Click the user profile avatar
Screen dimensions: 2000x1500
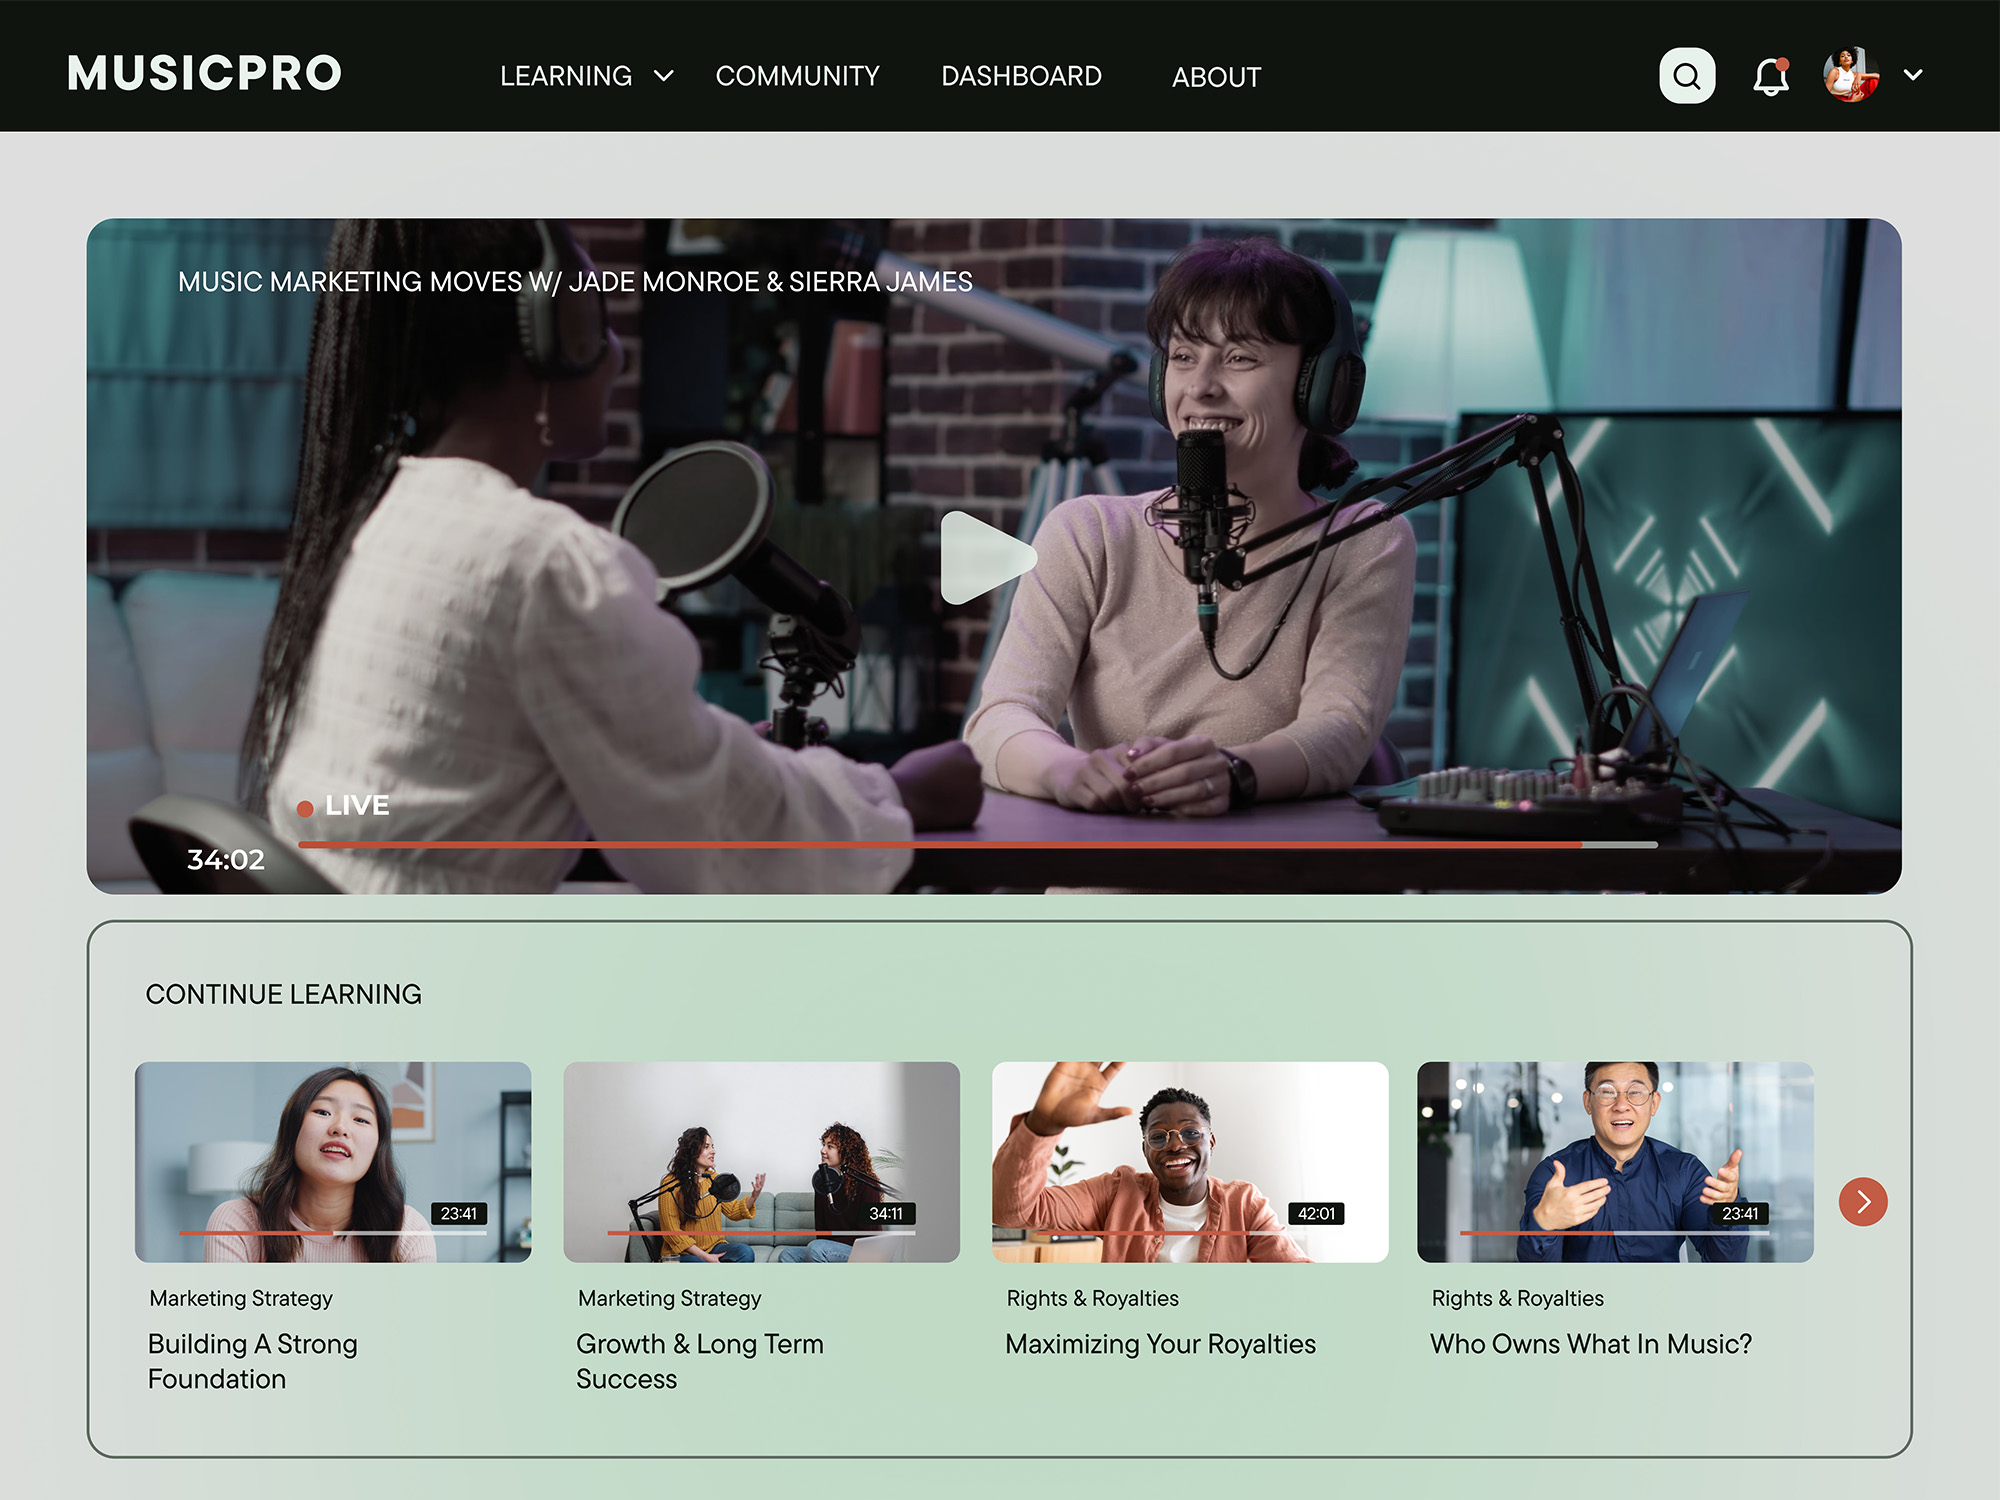click(x=1850, y=75)
